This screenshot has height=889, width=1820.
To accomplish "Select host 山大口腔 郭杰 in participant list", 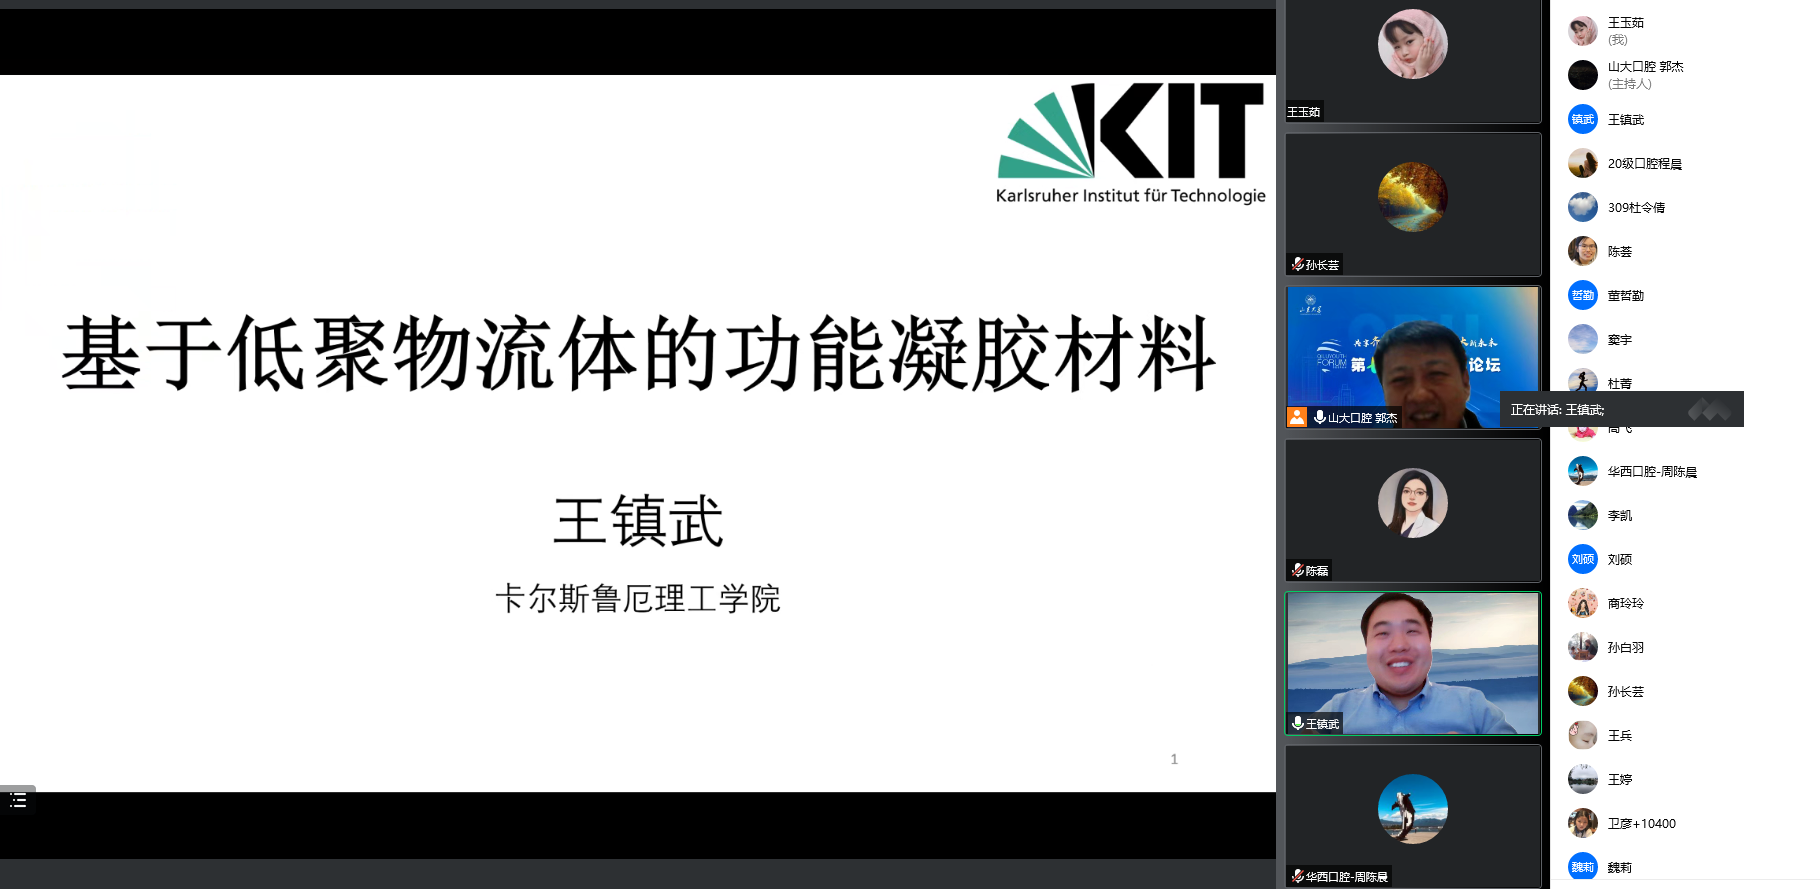I will pyautogui.click(x=1645, y=74).
